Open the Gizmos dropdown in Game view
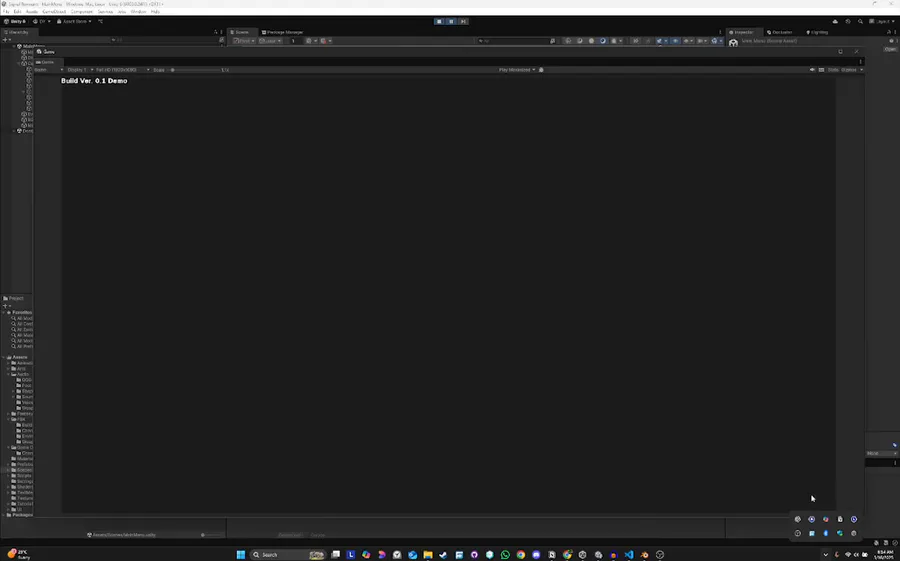This screenshot has width=900, height=561. [x=852, y=69]
